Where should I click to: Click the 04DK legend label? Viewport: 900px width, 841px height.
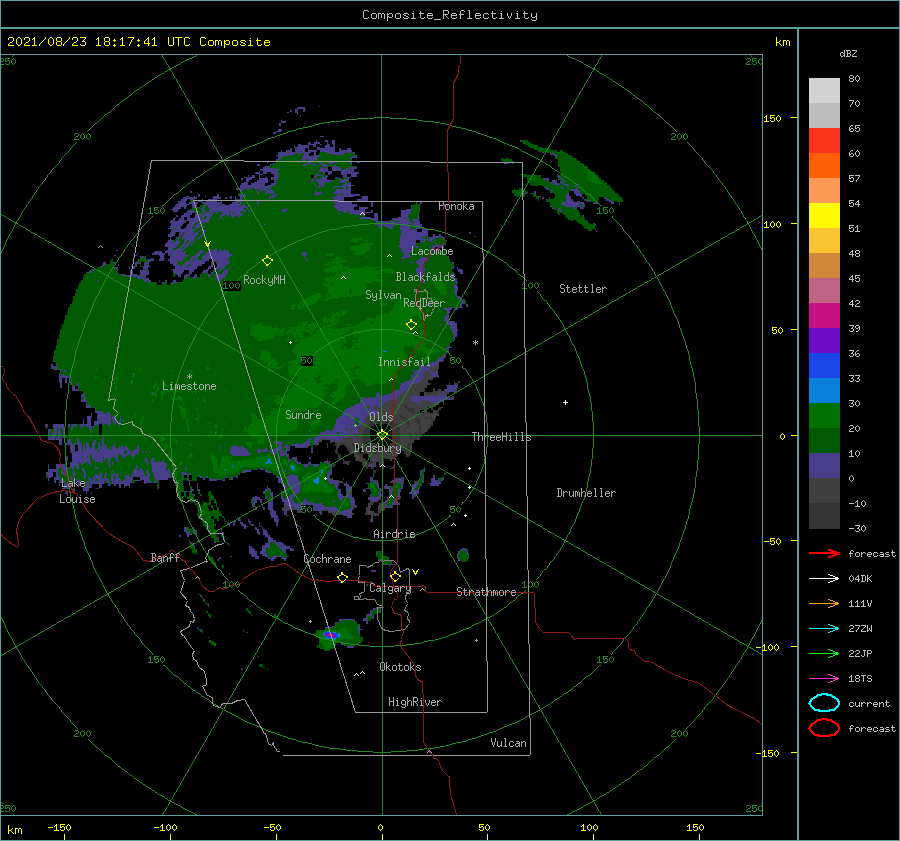pos(860,579)
